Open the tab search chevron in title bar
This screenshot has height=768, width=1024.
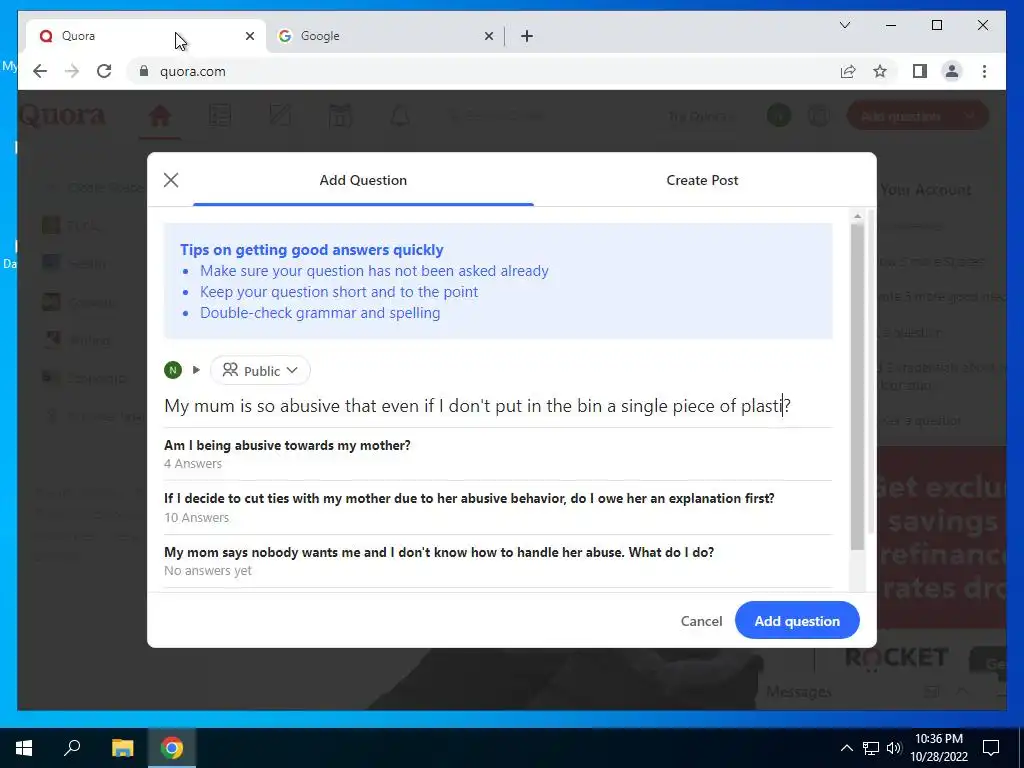844,25
